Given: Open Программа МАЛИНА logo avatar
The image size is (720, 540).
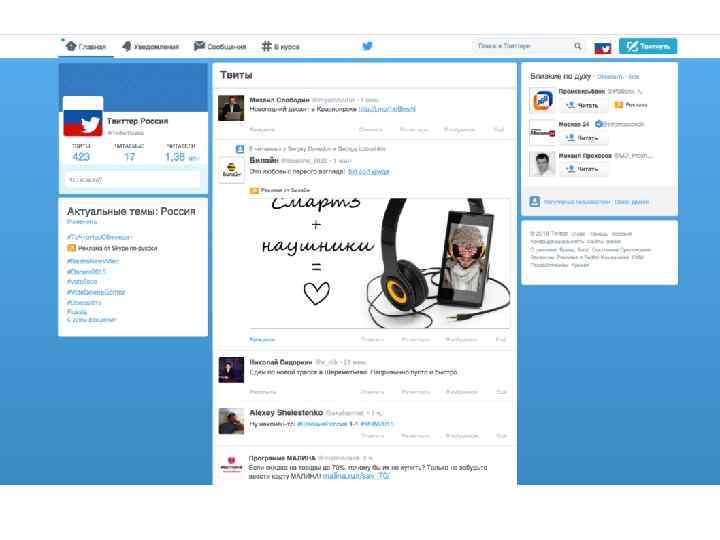Looking at the screenshot, I should (x=231, y=466).
